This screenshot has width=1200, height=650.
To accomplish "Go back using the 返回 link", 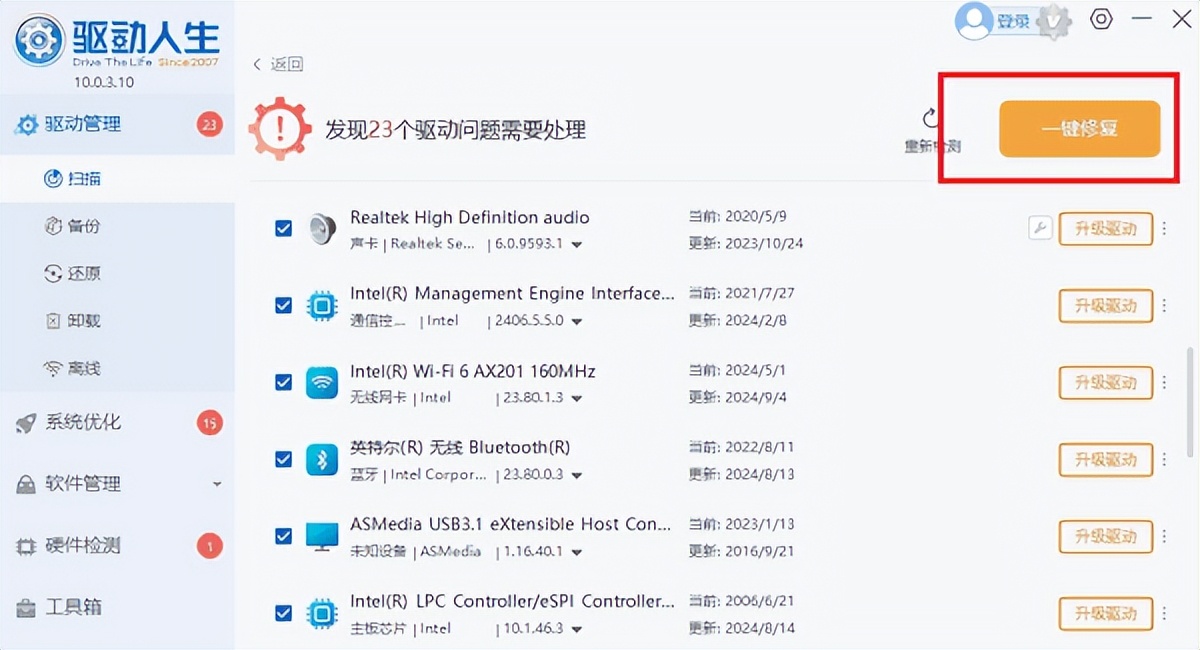I will pyautogui.click(x=278, y=64).
